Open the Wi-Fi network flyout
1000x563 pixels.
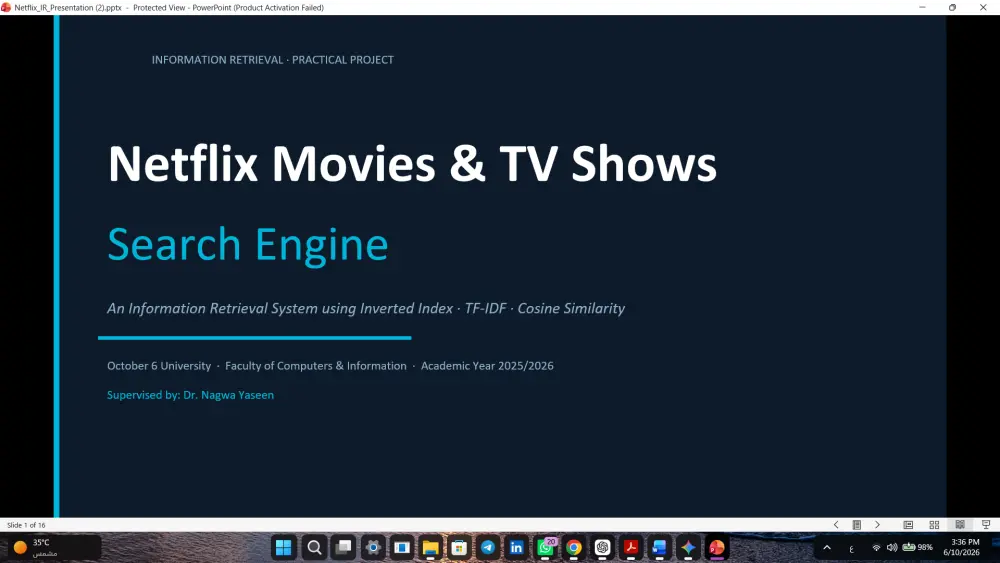[x=876, y=547]
